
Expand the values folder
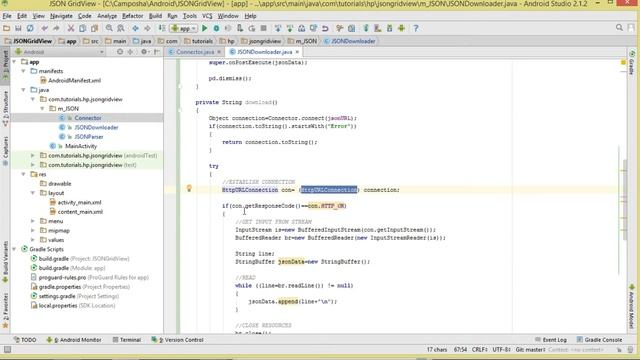coord(33,240)
